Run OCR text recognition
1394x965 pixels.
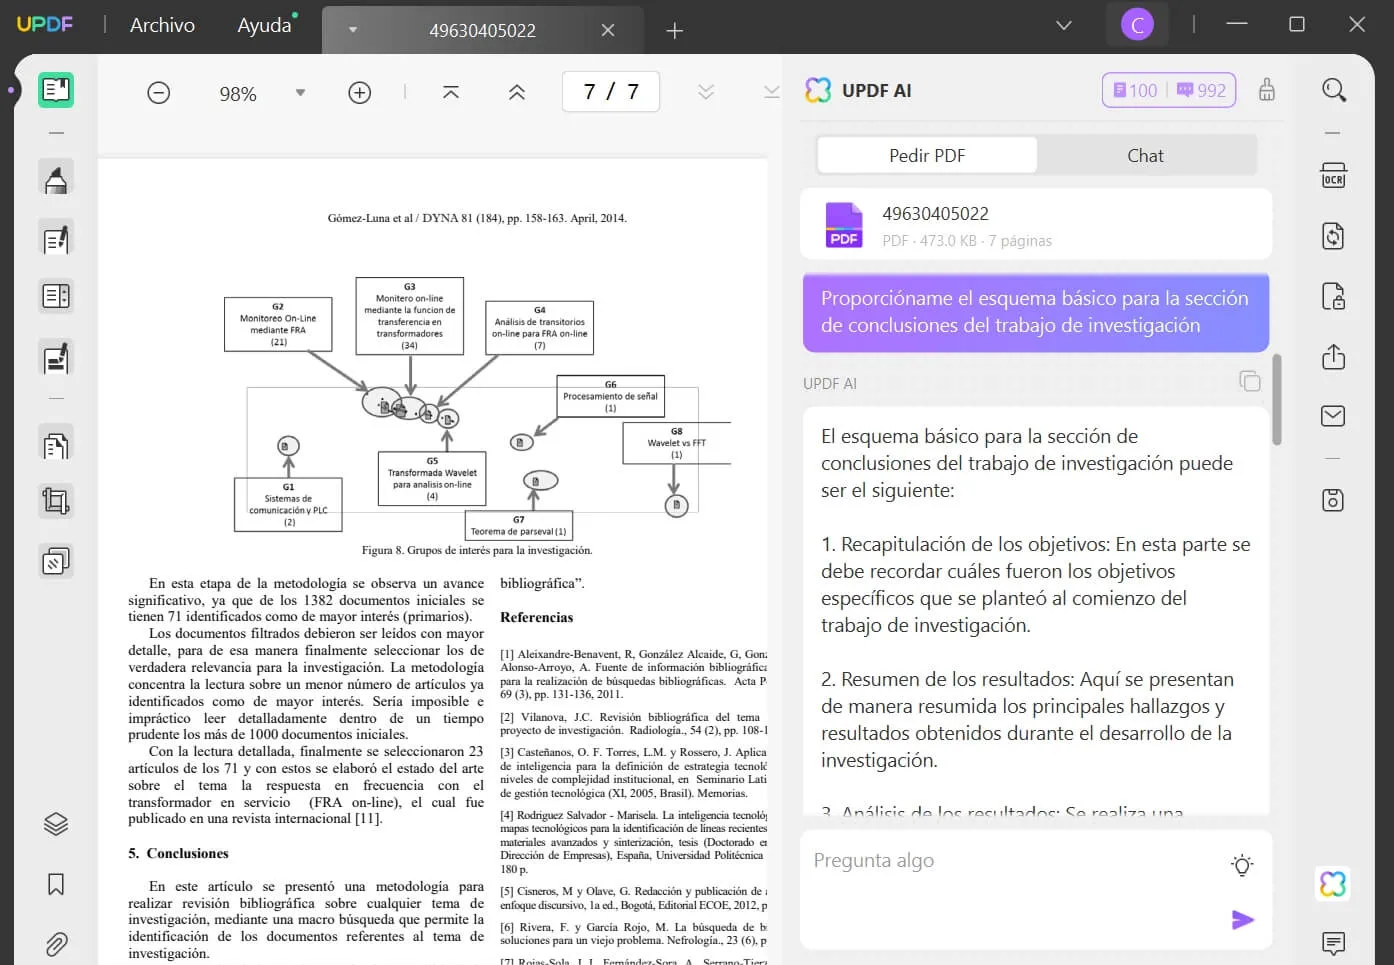pyautogui.click(x=1333, y=176)
